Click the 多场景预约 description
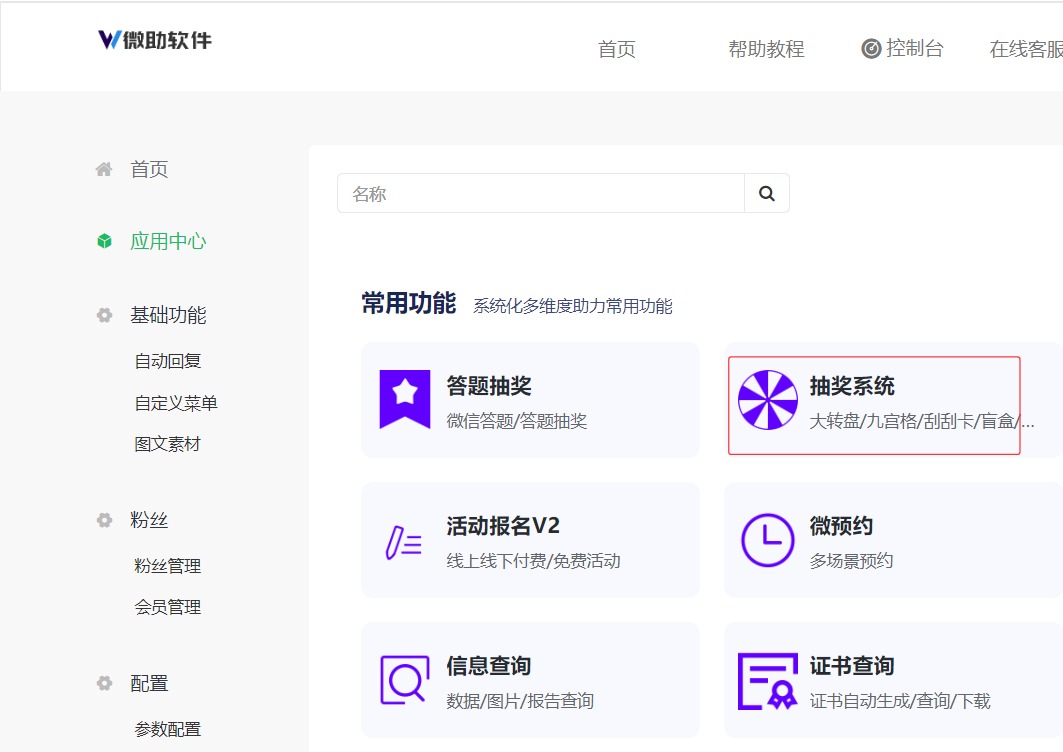This screenshot has width=1063, height=752. (x=851, y=561)
